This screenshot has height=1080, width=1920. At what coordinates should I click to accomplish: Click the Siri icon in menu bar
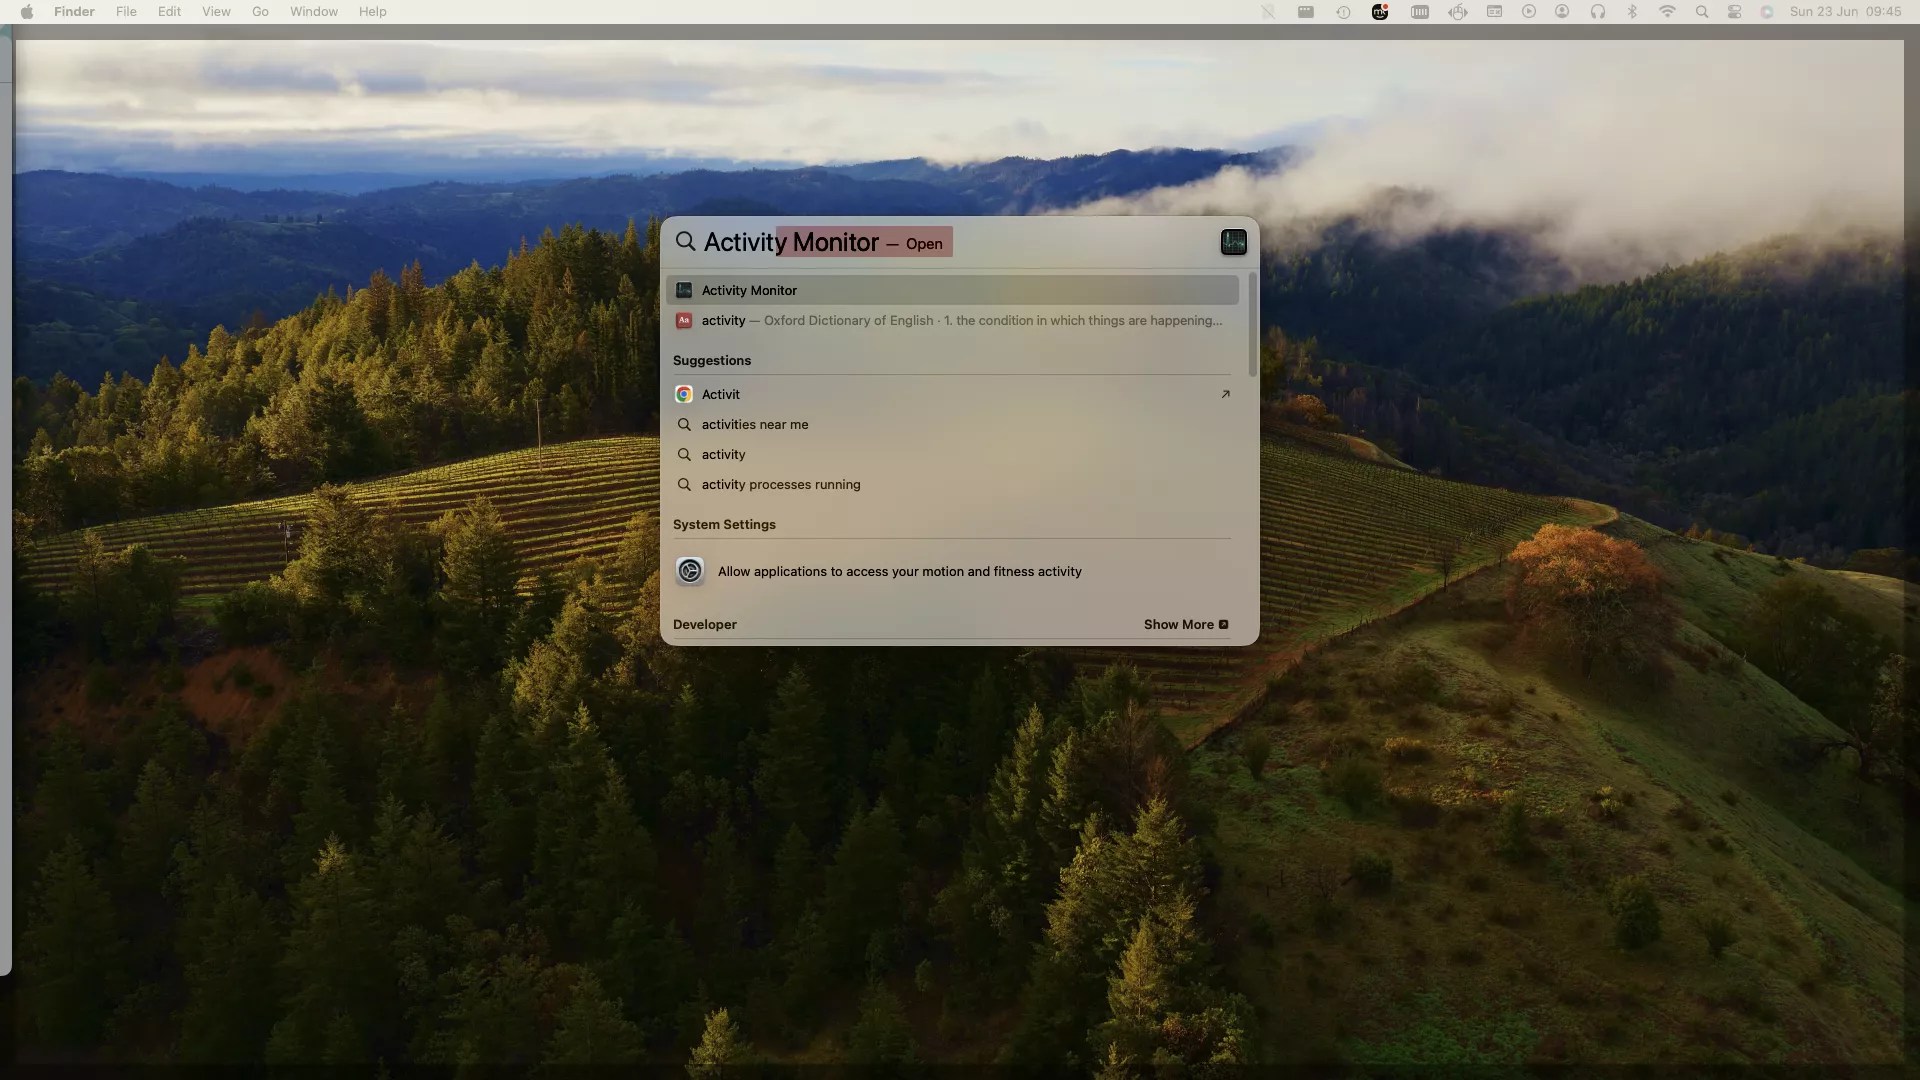[1767, 12]
